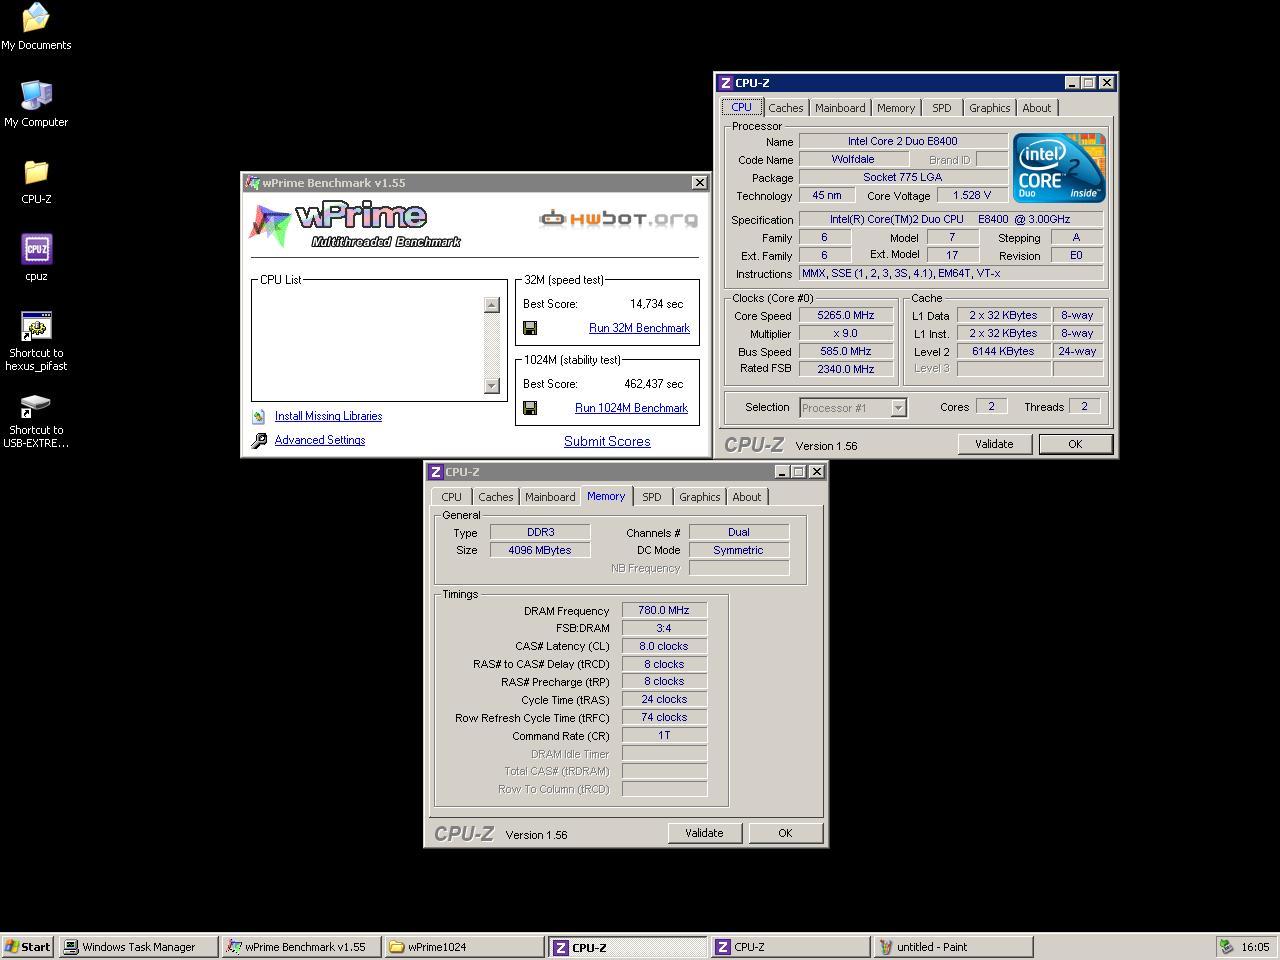
Task: Click the Install Missing Libraries icon
Action: [x=259, y=416]
